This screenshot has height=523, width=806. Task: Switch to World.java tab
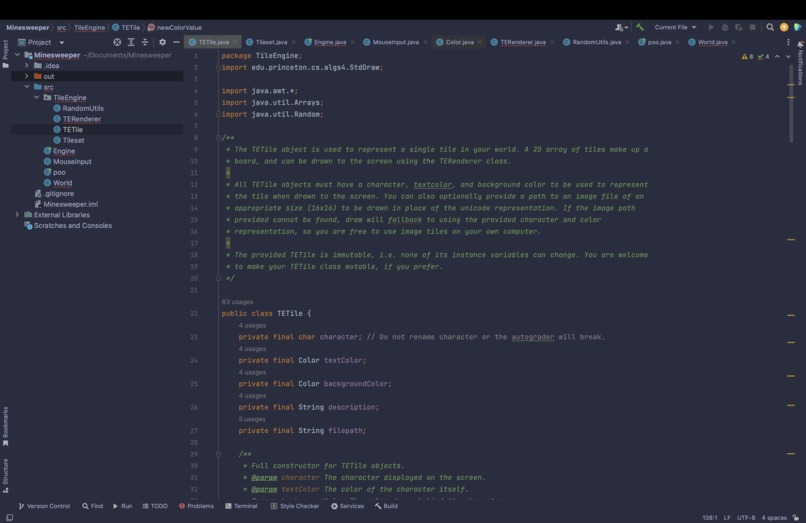pos(712,42)
